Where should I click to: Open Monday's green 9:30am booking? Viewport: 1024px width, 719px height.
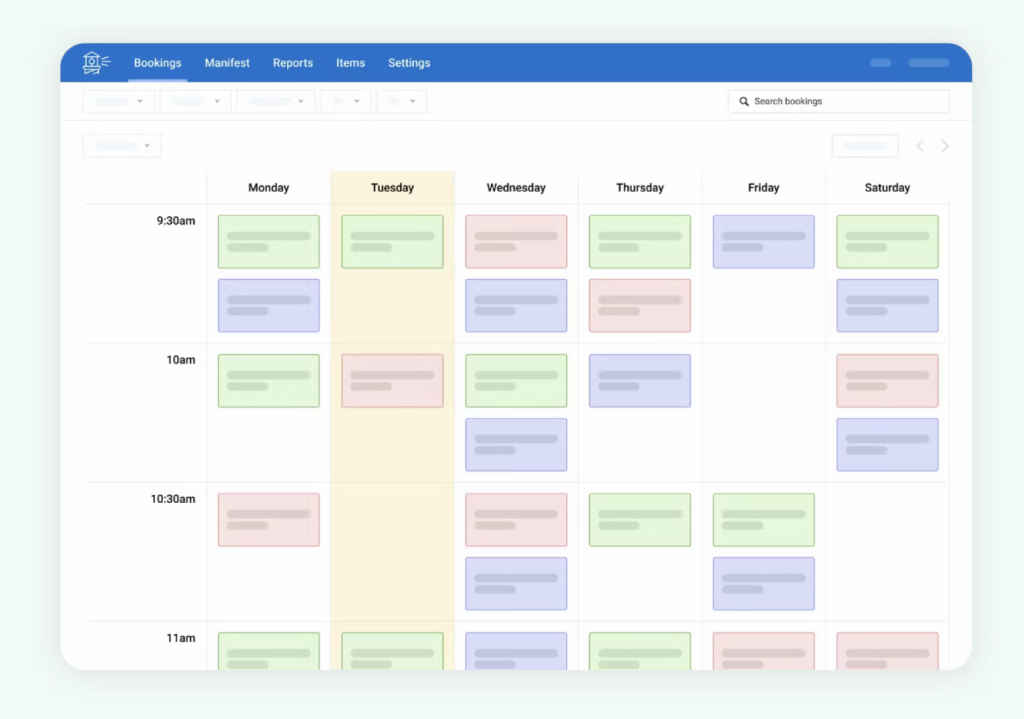[x=269, y=242]
